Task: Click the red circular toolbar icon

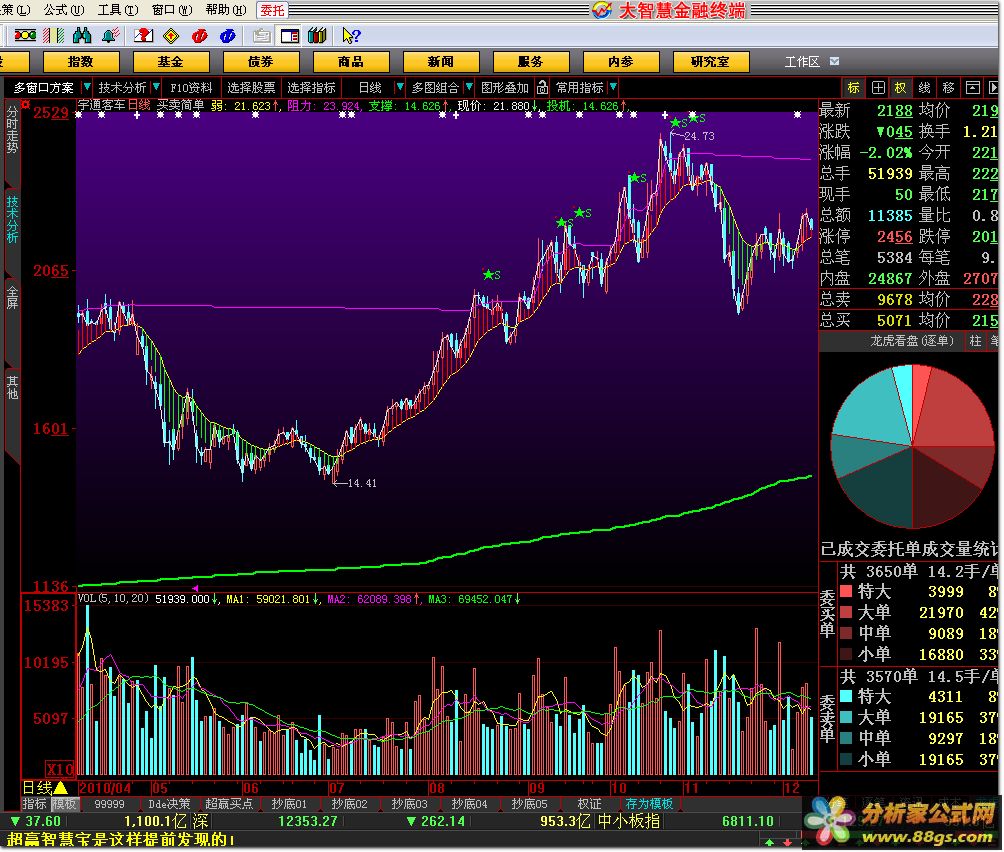Action: tap(199, 36)
